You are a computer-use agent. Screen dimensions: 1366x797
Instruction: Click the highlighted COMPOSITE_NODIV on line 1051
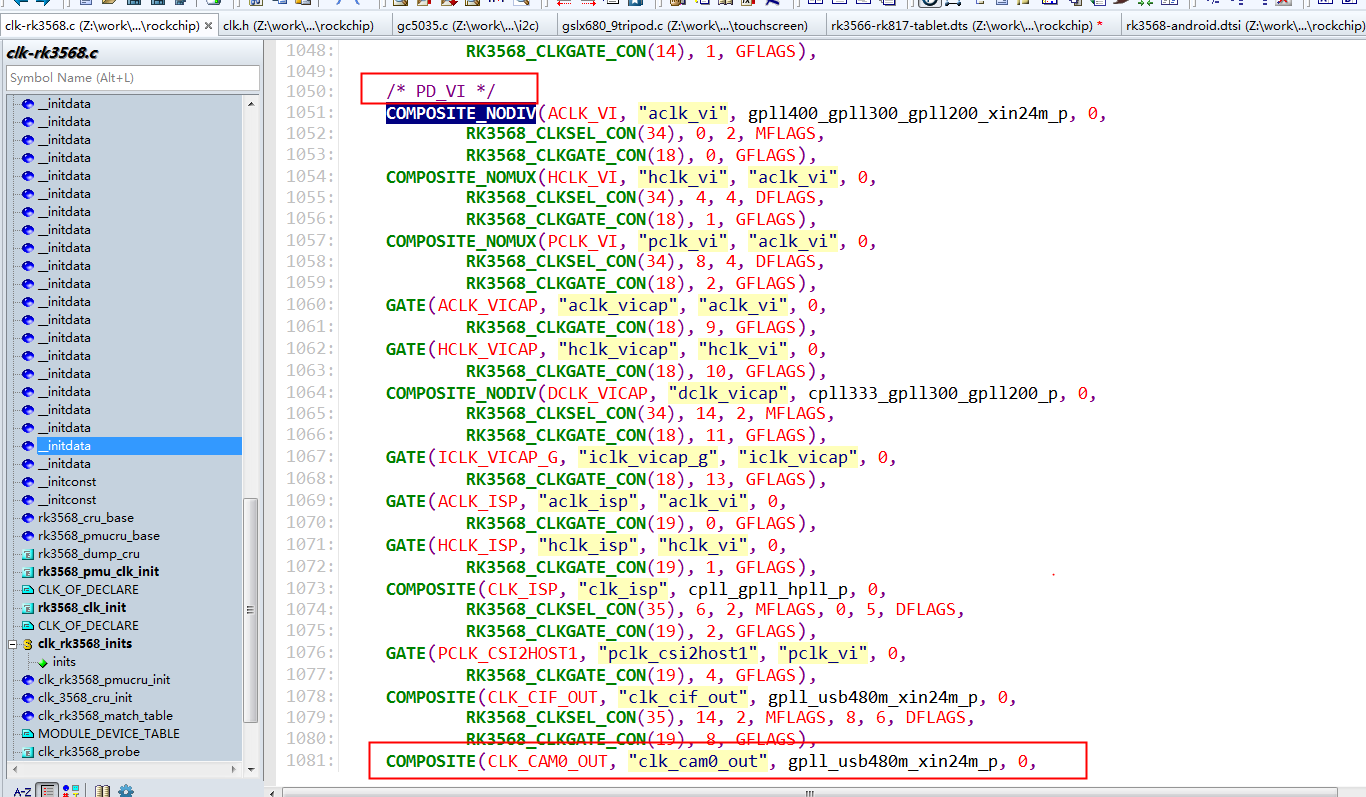pyautogui.click(x=461, y=114)
